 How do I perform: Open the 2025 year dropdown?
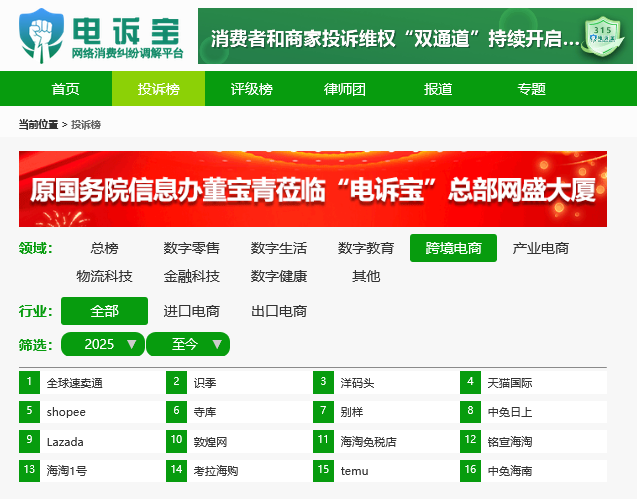coord(103,344)
